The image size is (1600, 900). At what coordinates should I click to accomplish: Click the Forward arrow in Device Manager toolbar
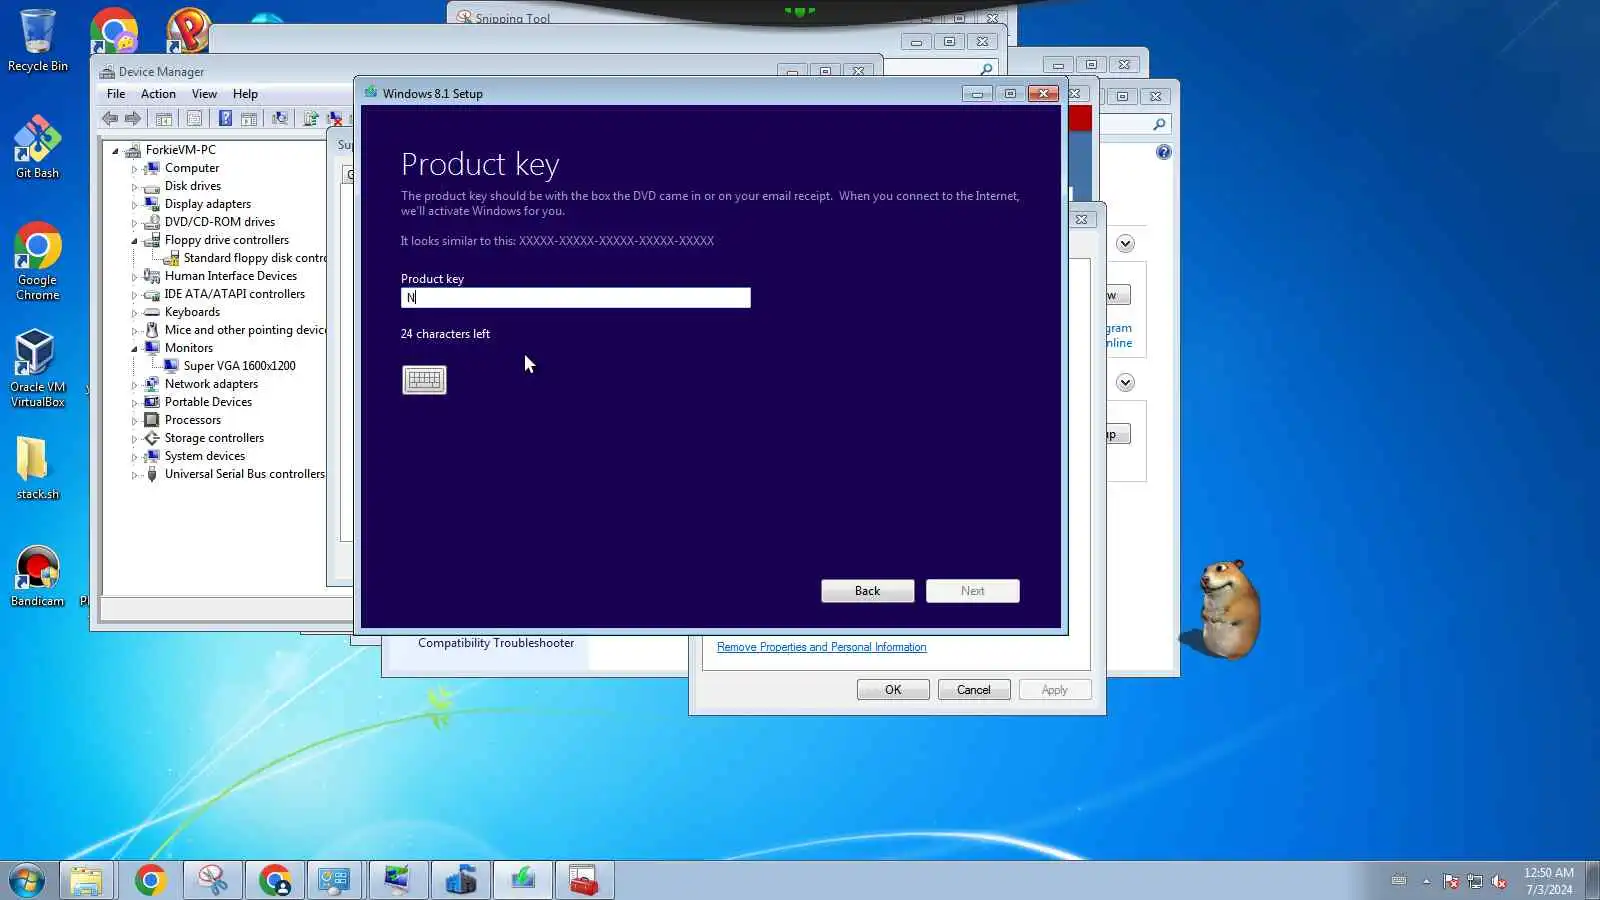click(x=133, y=119)
